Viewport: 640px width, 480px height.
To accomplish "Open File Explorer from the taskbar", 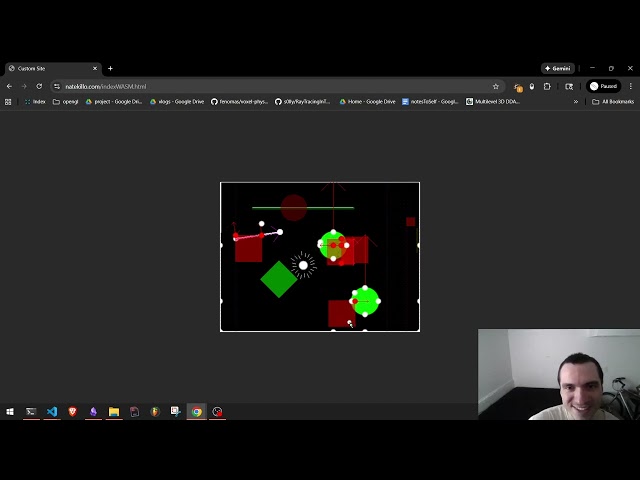I will click(114, 411).
